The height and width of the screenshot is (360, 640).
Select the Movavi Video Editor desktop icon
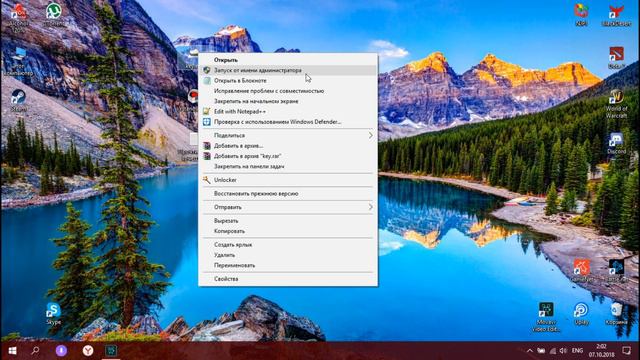[546, 316]
